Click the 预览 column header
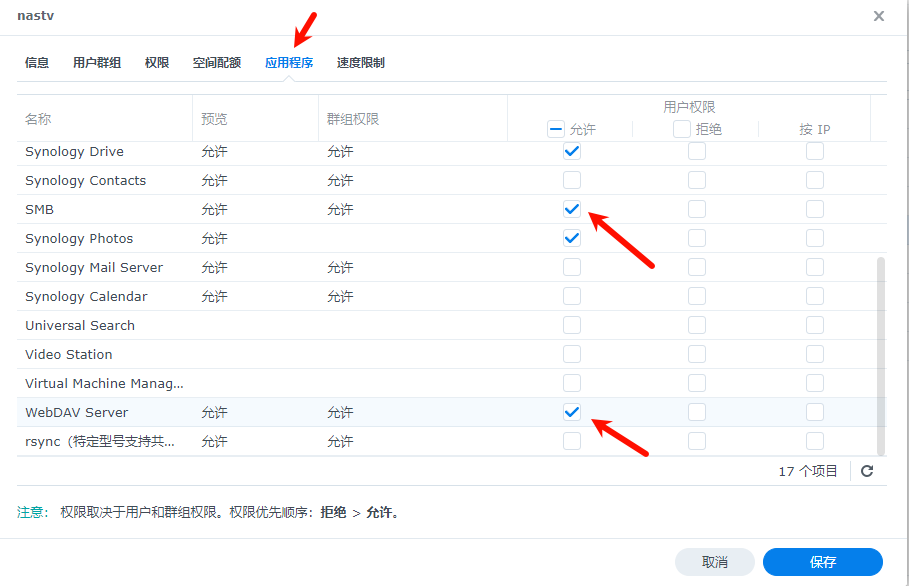The height and width of the screenshot is (586, 909). coord(214,119)
